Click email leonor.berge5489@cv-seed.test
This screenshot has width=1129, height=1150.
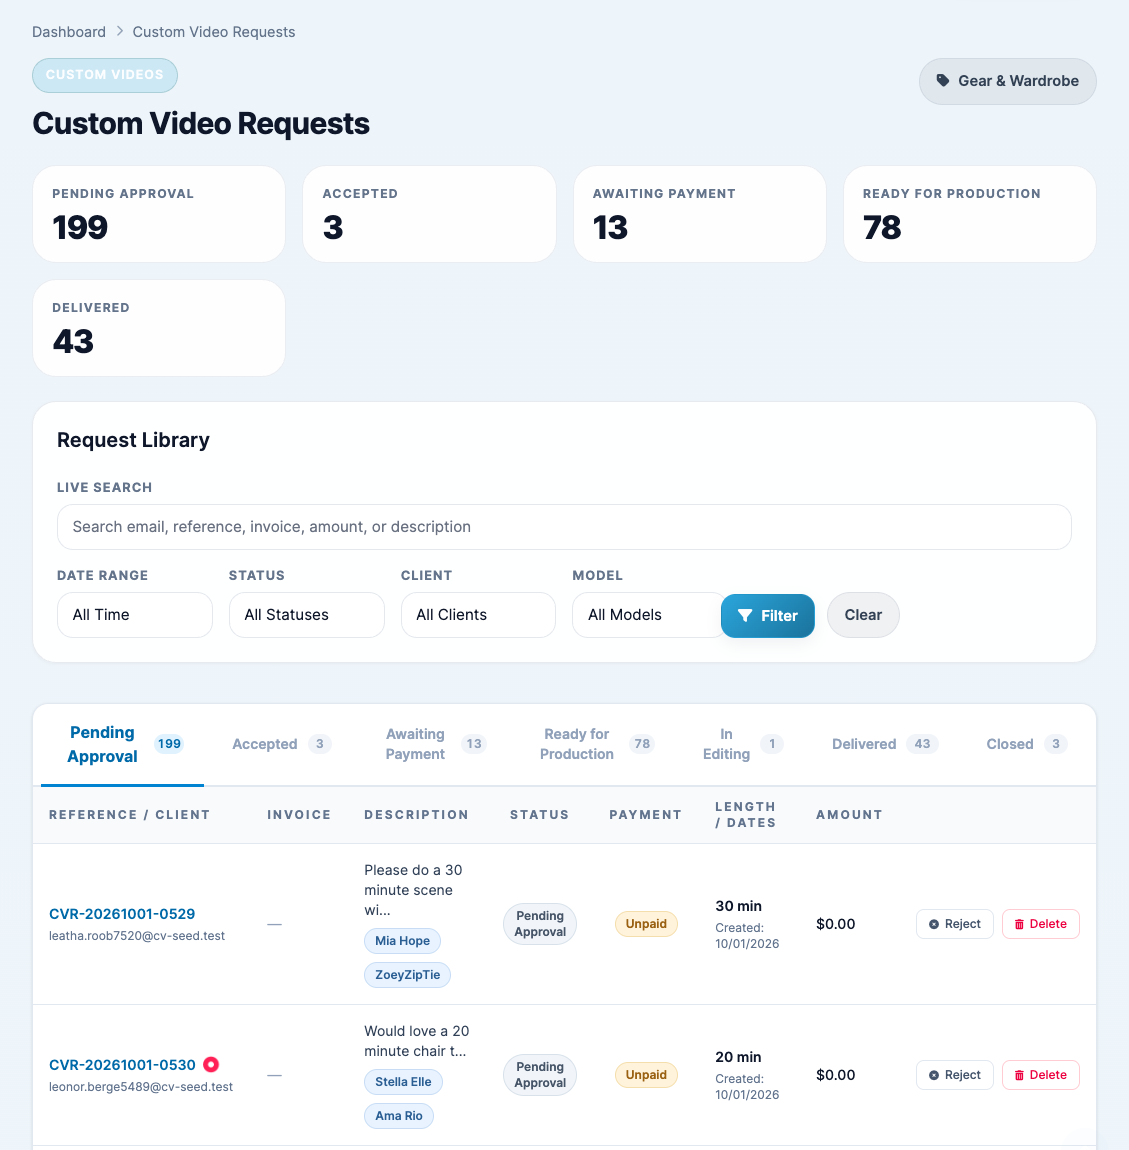click(141, 1087)
